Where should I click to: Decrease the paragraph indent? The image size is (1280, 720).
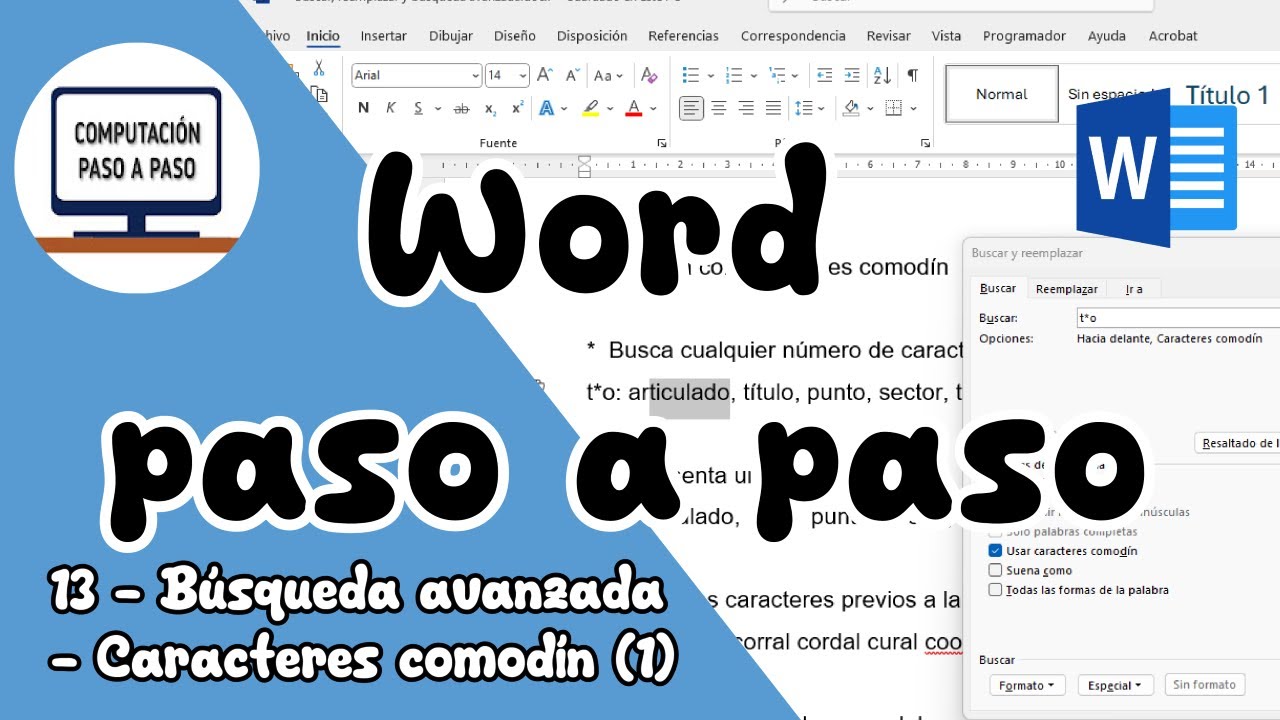(825, 75)
